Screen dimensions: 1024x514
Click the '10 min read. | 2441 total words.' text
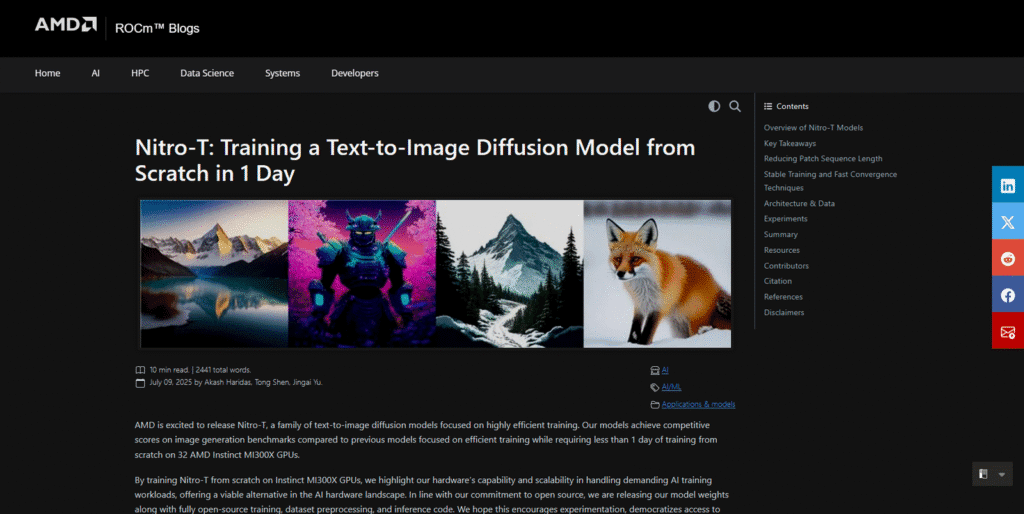(200, 370)
